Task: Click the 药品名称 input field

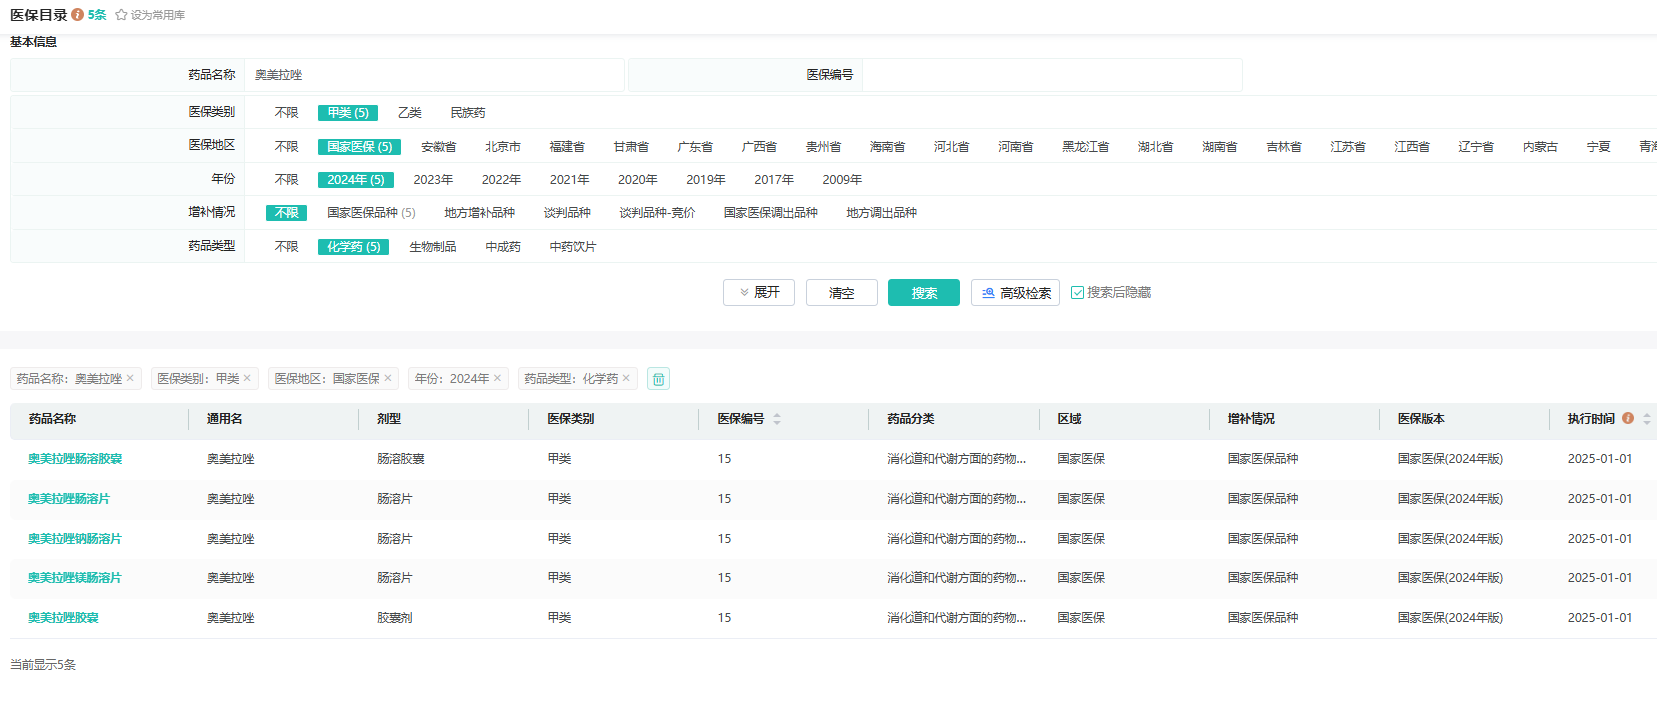Action: pos(434,75)
